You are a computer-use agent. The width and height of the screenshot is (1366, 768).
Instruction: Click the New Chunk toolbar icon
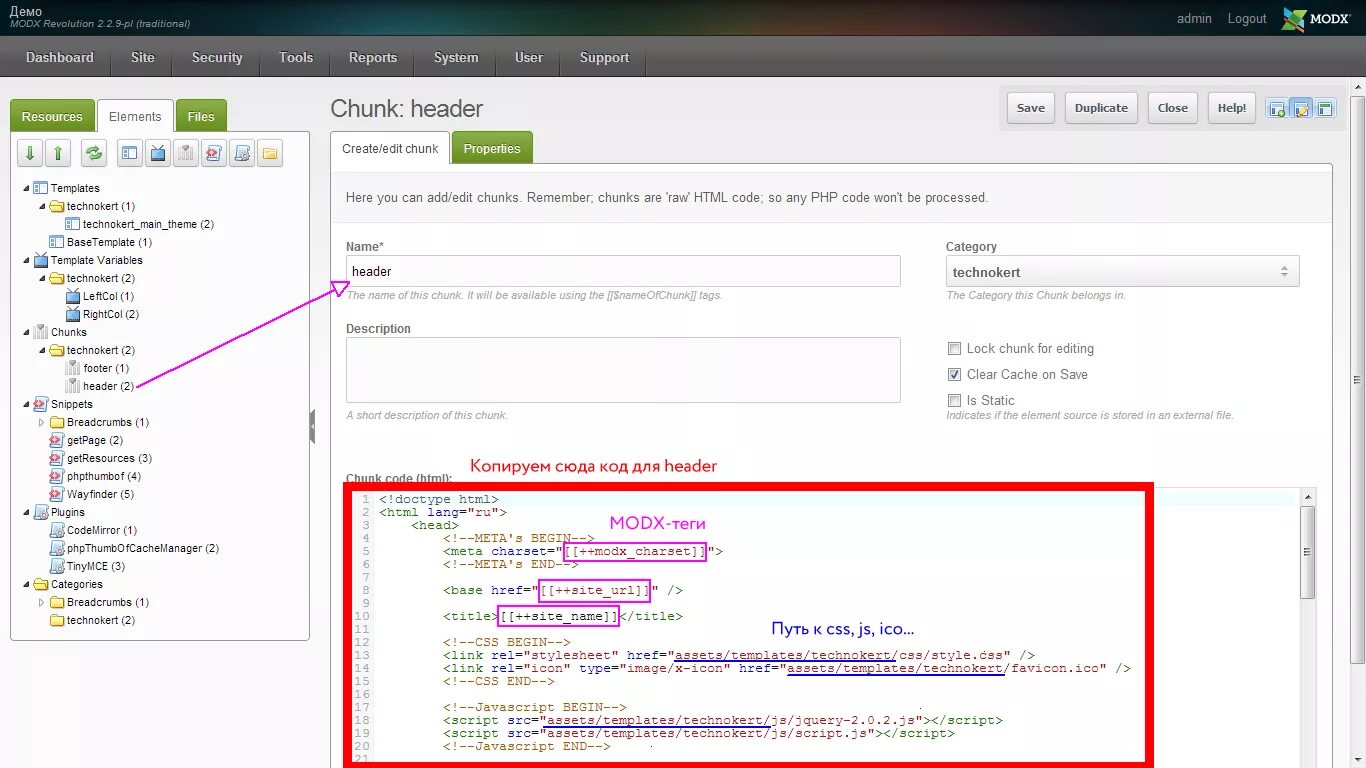(x=186, y=153)
